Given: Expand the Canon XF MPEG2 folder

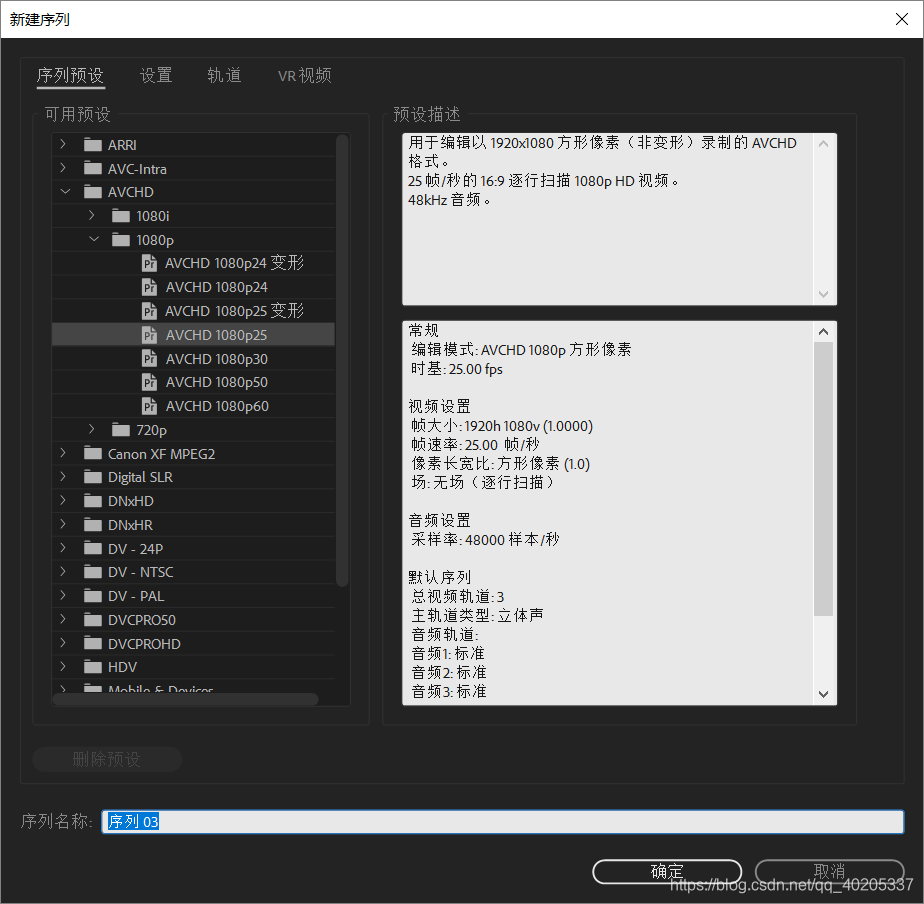Looking at the screenshot, I should (63, 453).
